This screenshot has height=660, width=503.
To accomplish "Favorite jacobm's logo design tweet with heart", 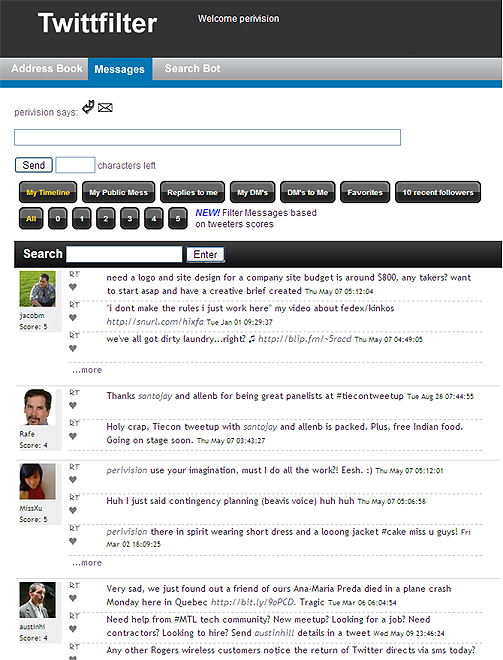I will pyautogui.click(x=73, y=287).
